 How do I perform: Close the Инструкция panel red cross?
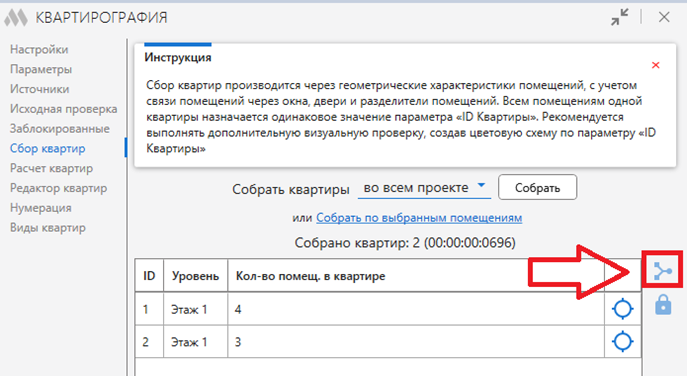(x=655, y=65)
